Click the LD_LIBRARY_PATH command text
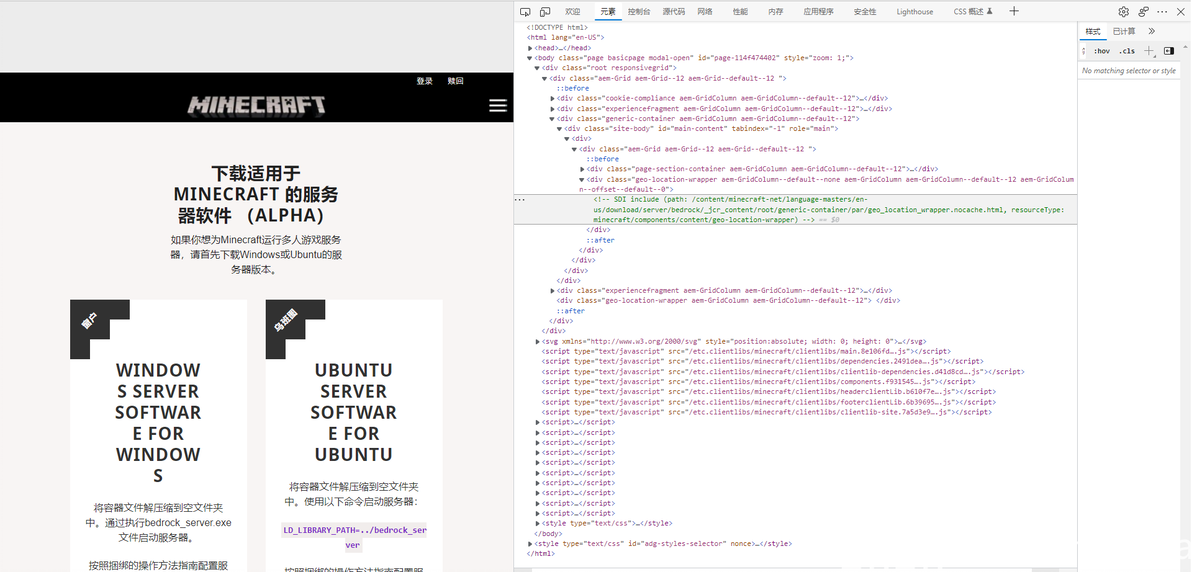Screen dimensions: 1192x572 coord(353,538)
